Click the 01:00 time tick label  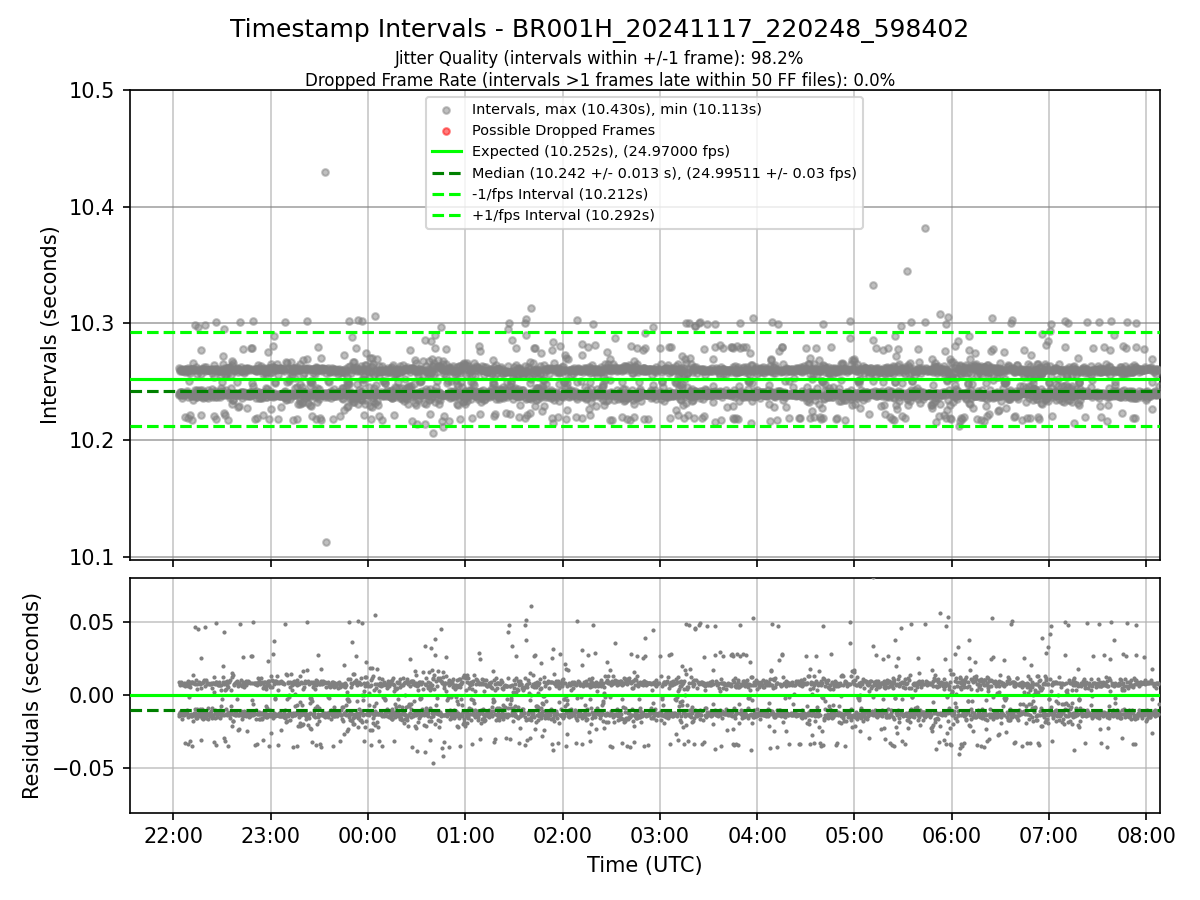pos(465,834)
